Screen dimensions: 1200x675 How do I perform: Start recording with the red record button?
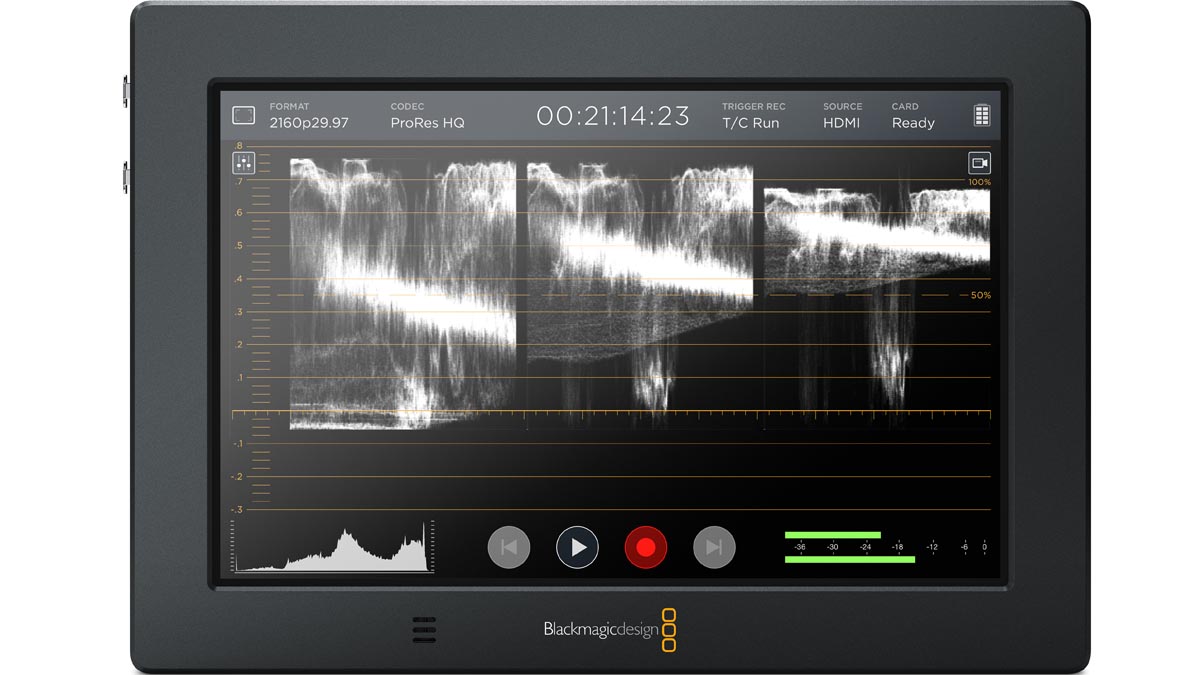point(645,547)
